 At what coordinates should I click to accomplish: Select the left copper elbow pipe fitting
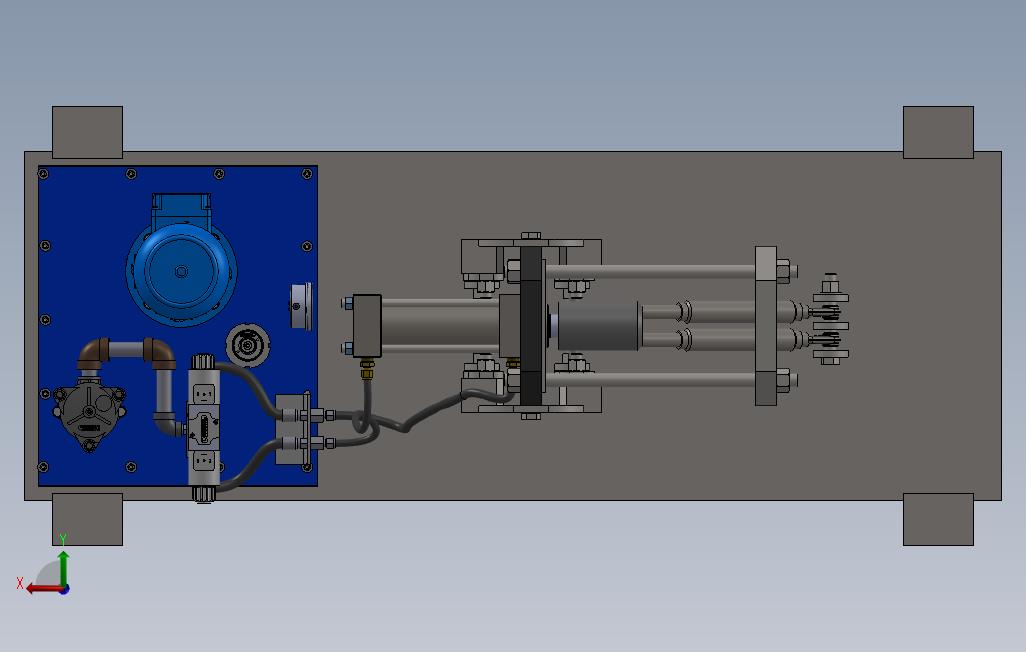point(92,354)
